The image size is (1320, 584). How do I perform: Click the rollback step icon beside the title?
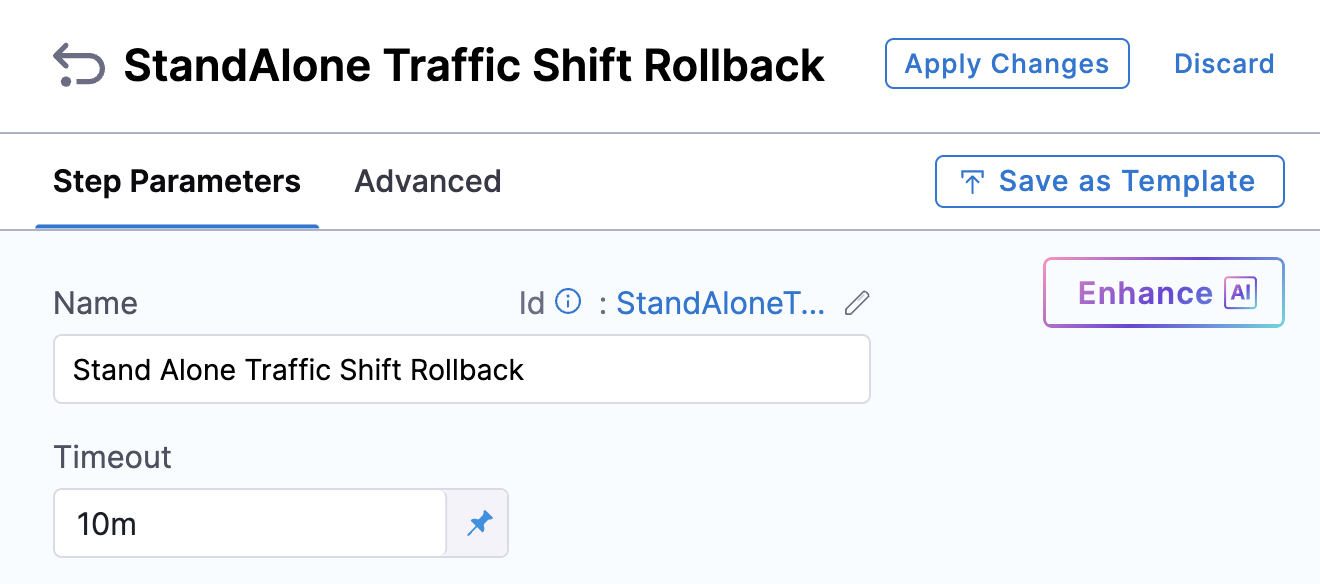coord(78,65)
